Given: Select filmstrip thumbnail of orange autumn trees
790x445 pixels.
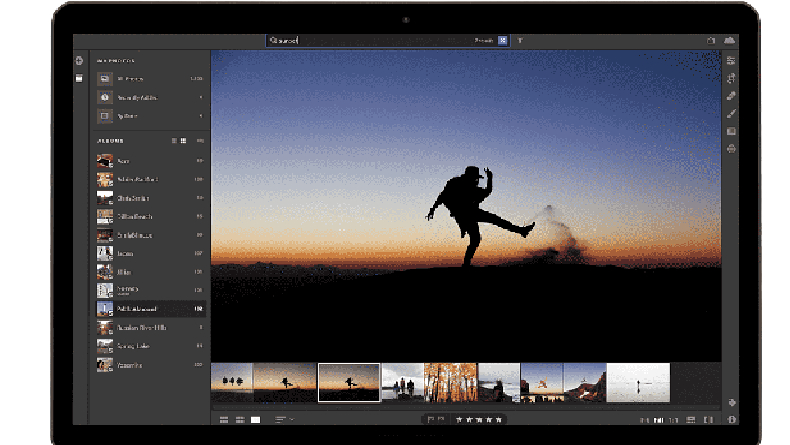Looking at the screenshot, I should coord(450,382).
